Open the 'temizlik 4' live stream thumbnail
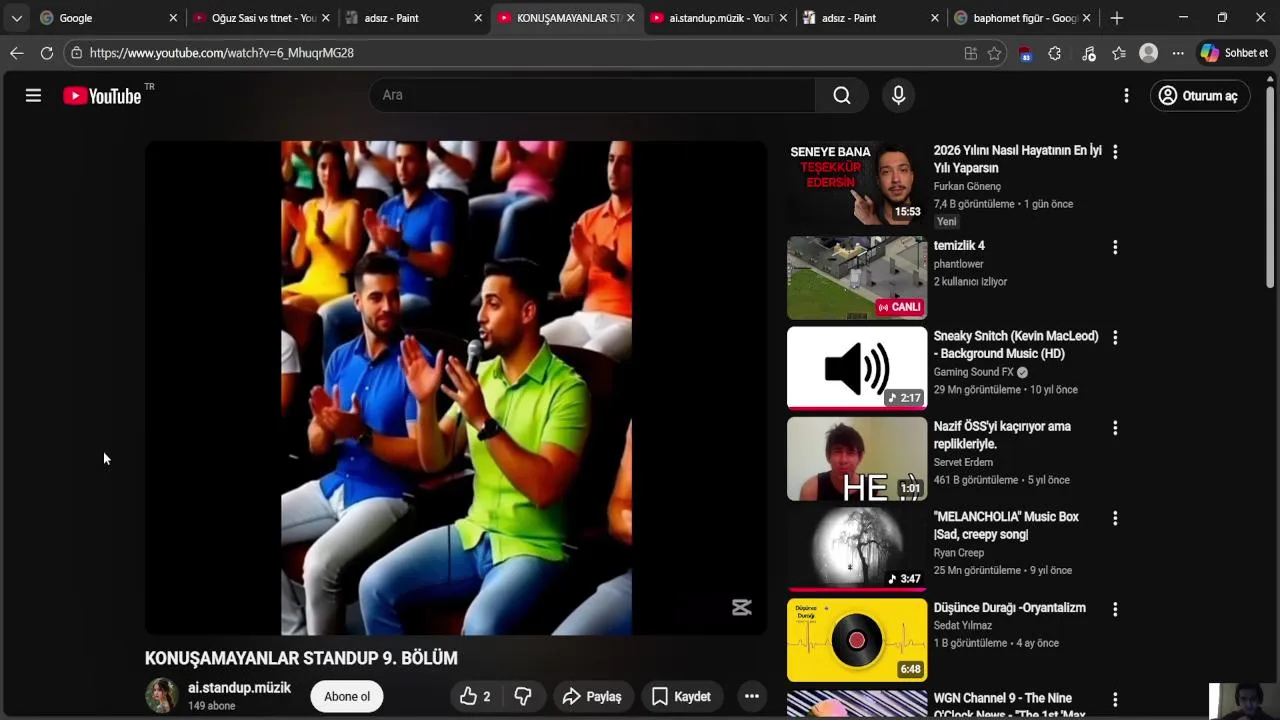Screen dimensions: 1280x720 pos(857,278)
